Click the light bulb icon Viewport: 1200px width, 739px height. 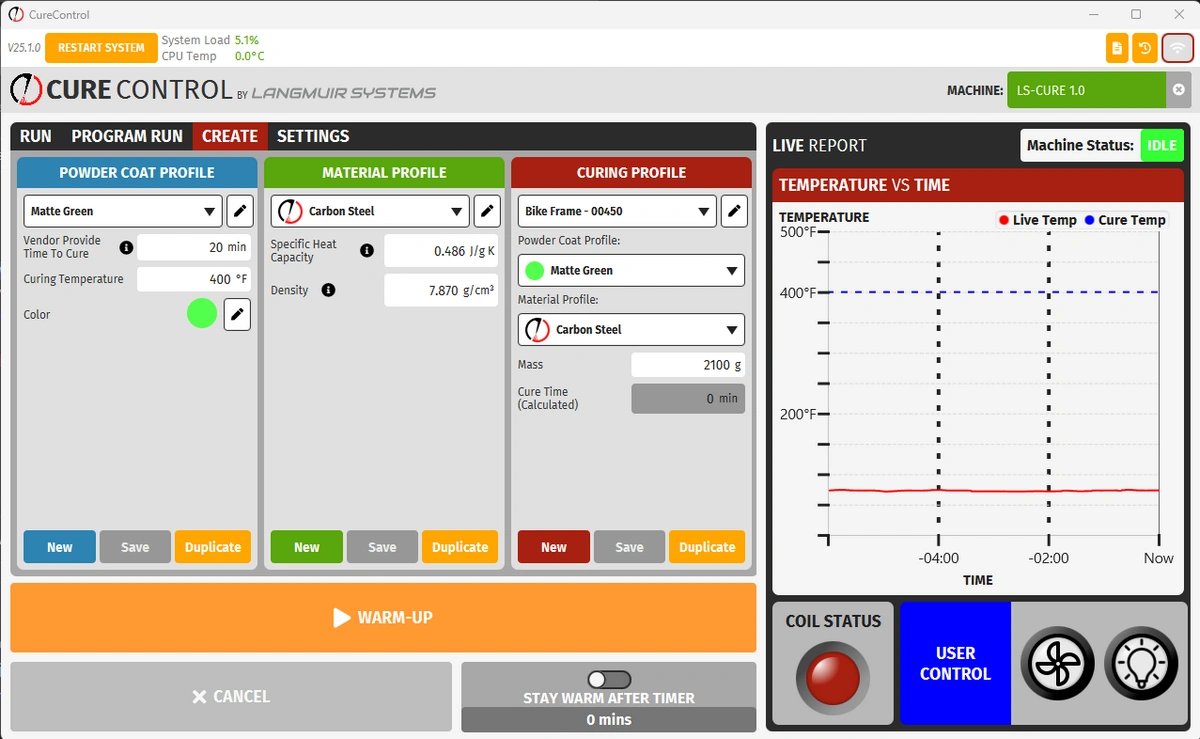[x=1141, y=663]
